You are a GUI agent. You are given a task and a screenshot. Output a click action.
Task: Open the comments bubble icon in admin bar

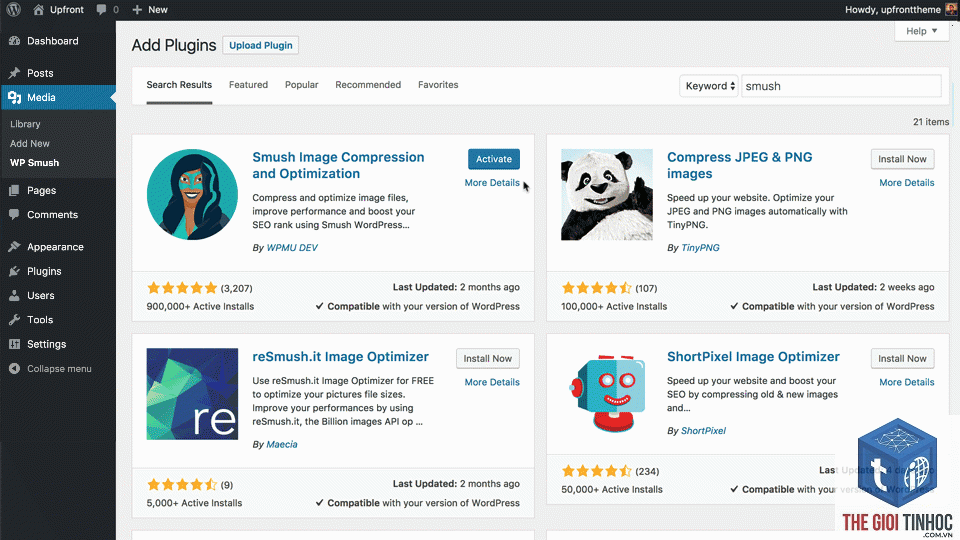[x=102, y=9]
